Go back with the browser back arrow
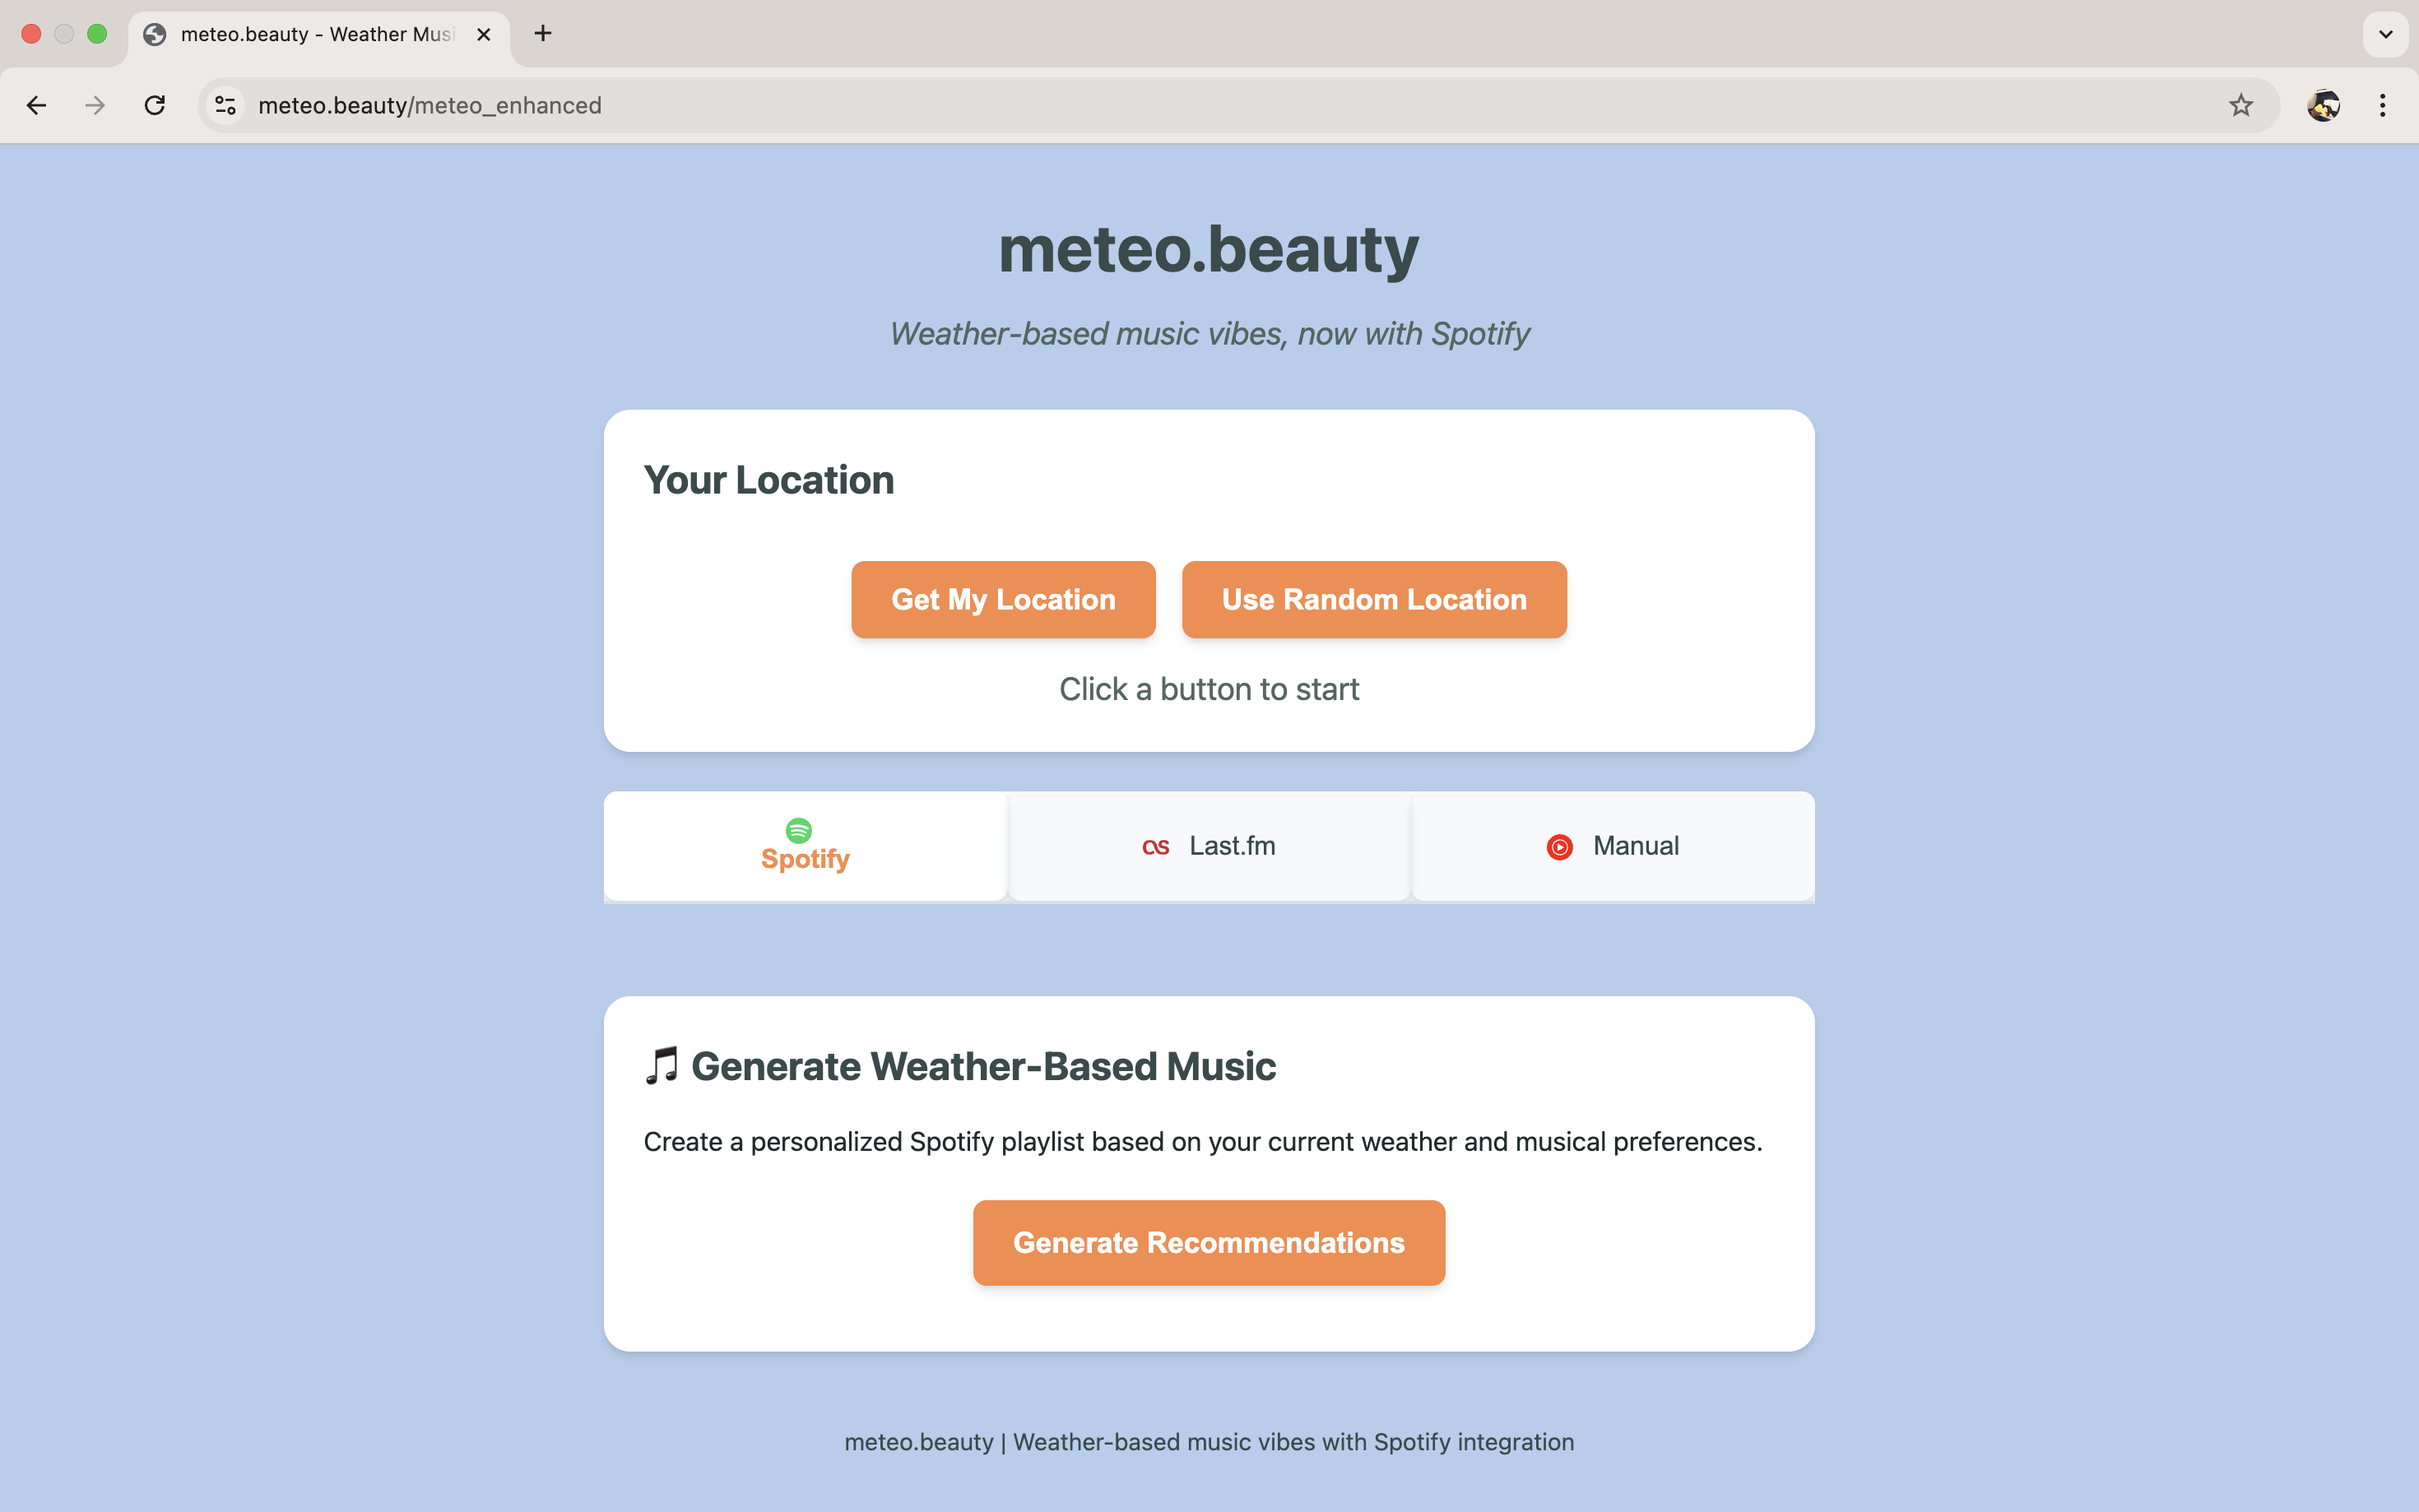This screenshot has height=1512, width=2419. [37, 105]
